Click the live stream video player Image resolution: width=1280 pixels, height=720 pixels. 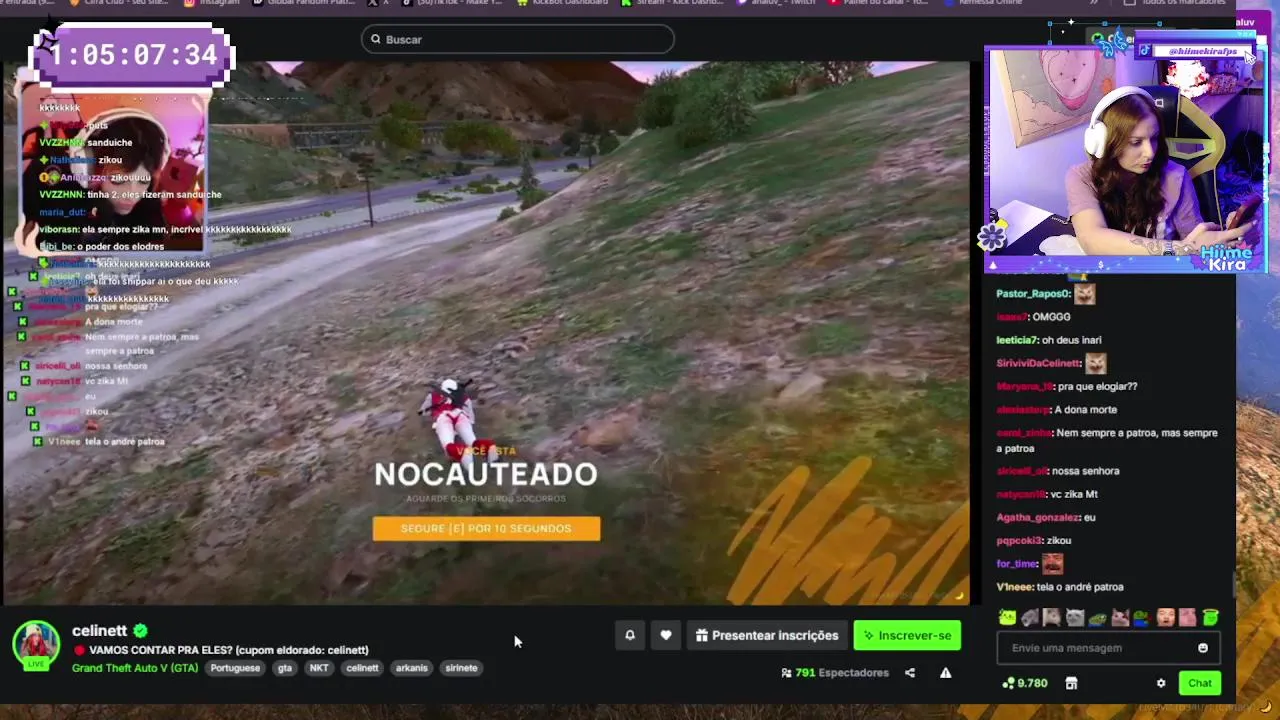tap(485, 333)
